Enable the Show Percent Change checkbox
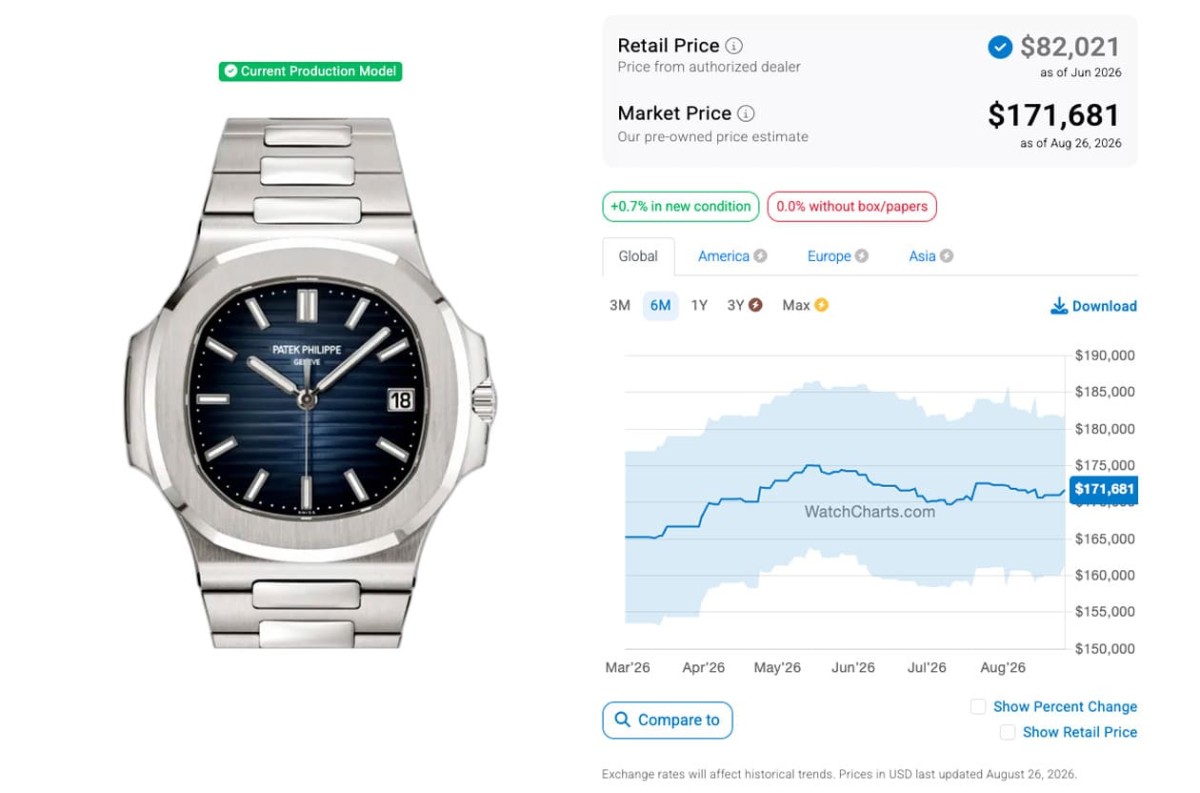This screenshot has width=1200, height=793. pos(978,707)
